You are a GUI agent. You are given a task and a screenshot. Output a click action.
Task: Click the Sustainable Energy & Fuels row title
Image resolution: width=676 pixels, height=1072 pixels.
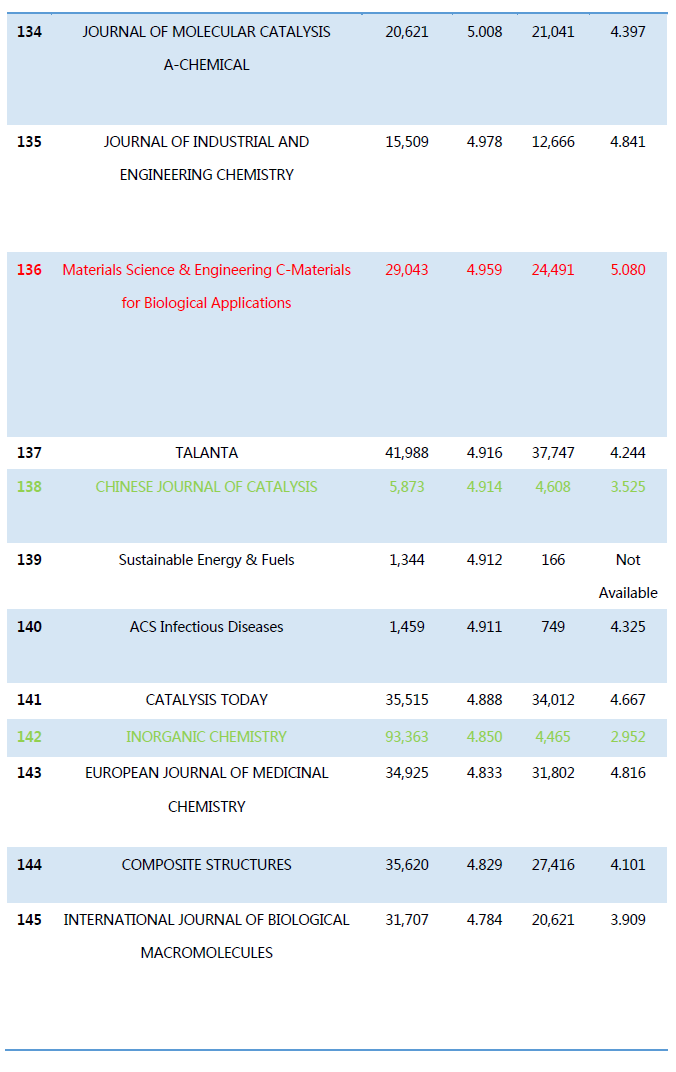click(x=206, y=560)
